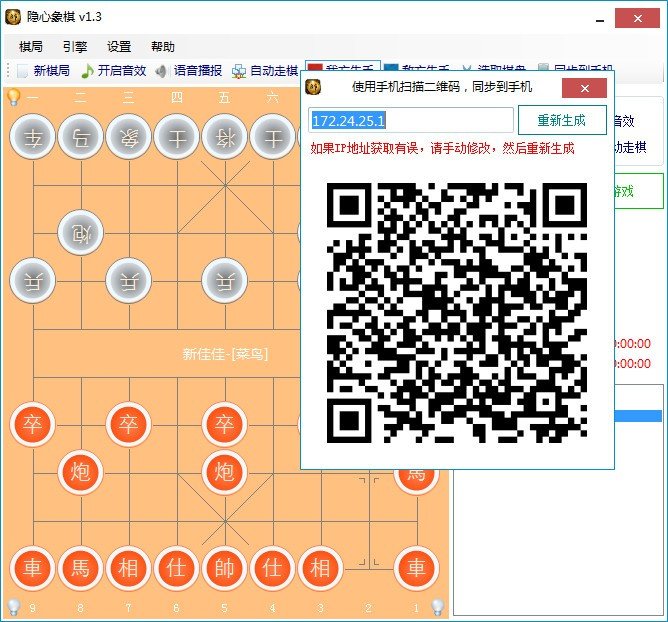The height and width of the screenshot is (622, 668).
Task: Start a new game with 新棋局
Action: (x=43, y=71)
